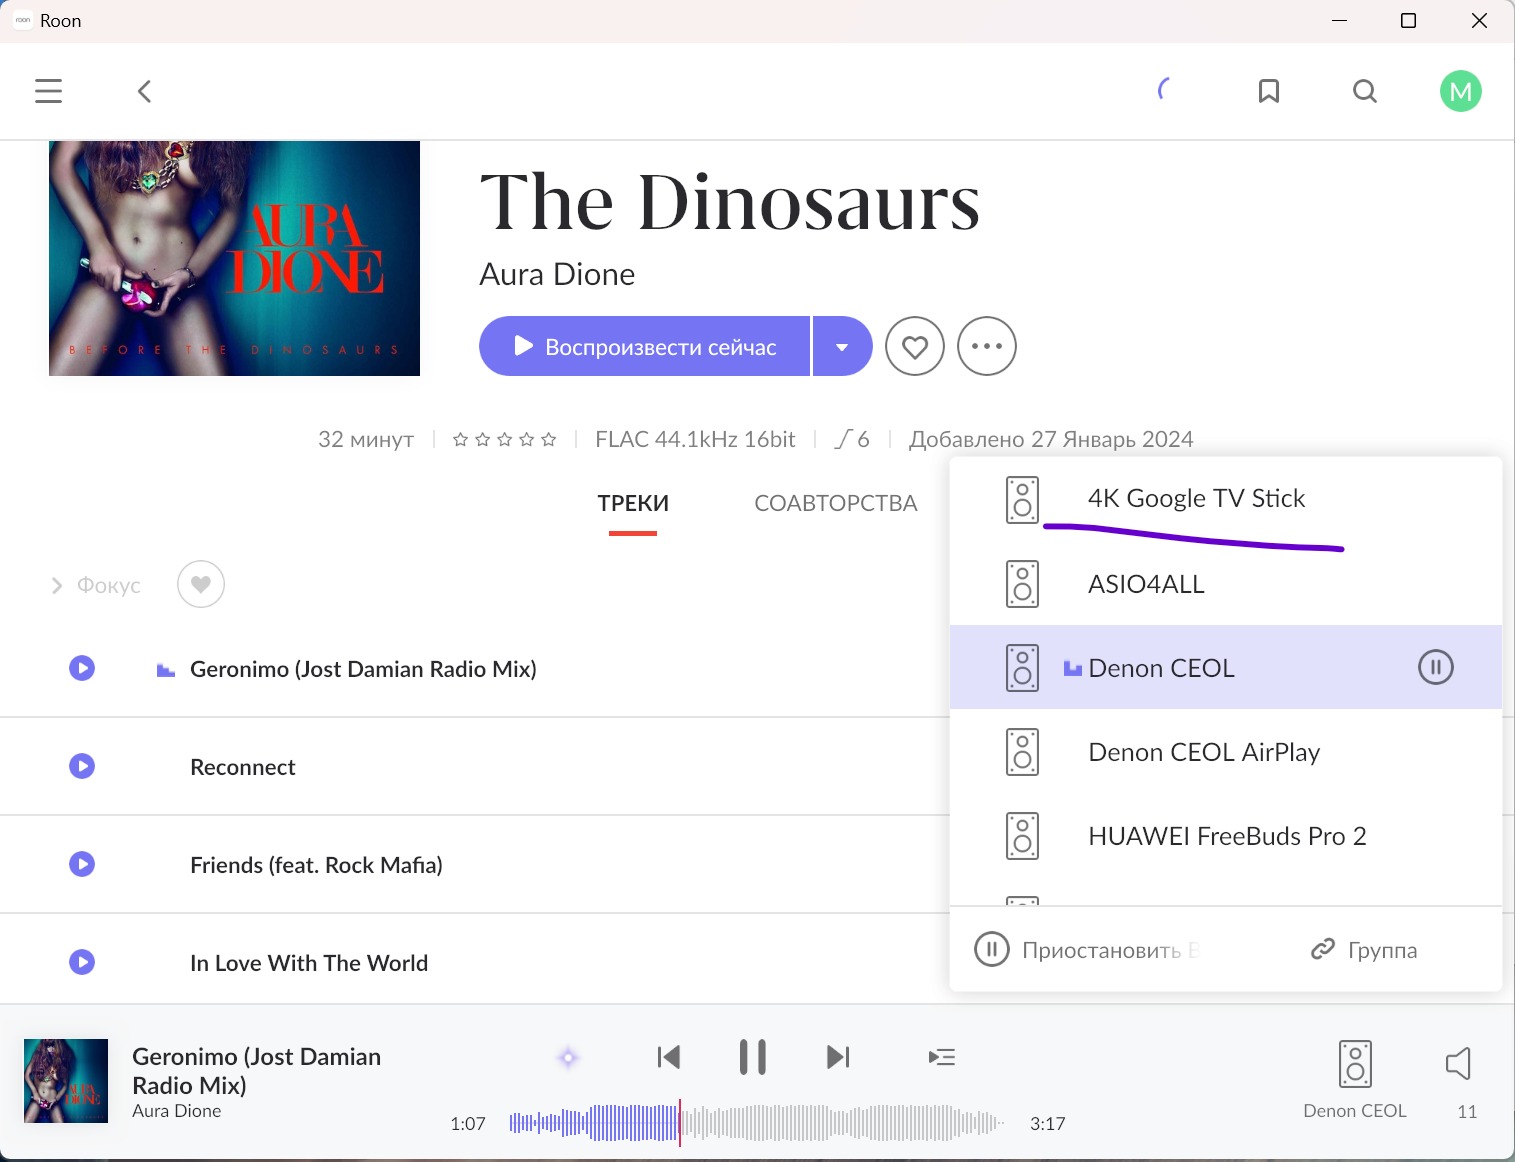
Task: Open the hamburger navigation menu
Action: 48,91
